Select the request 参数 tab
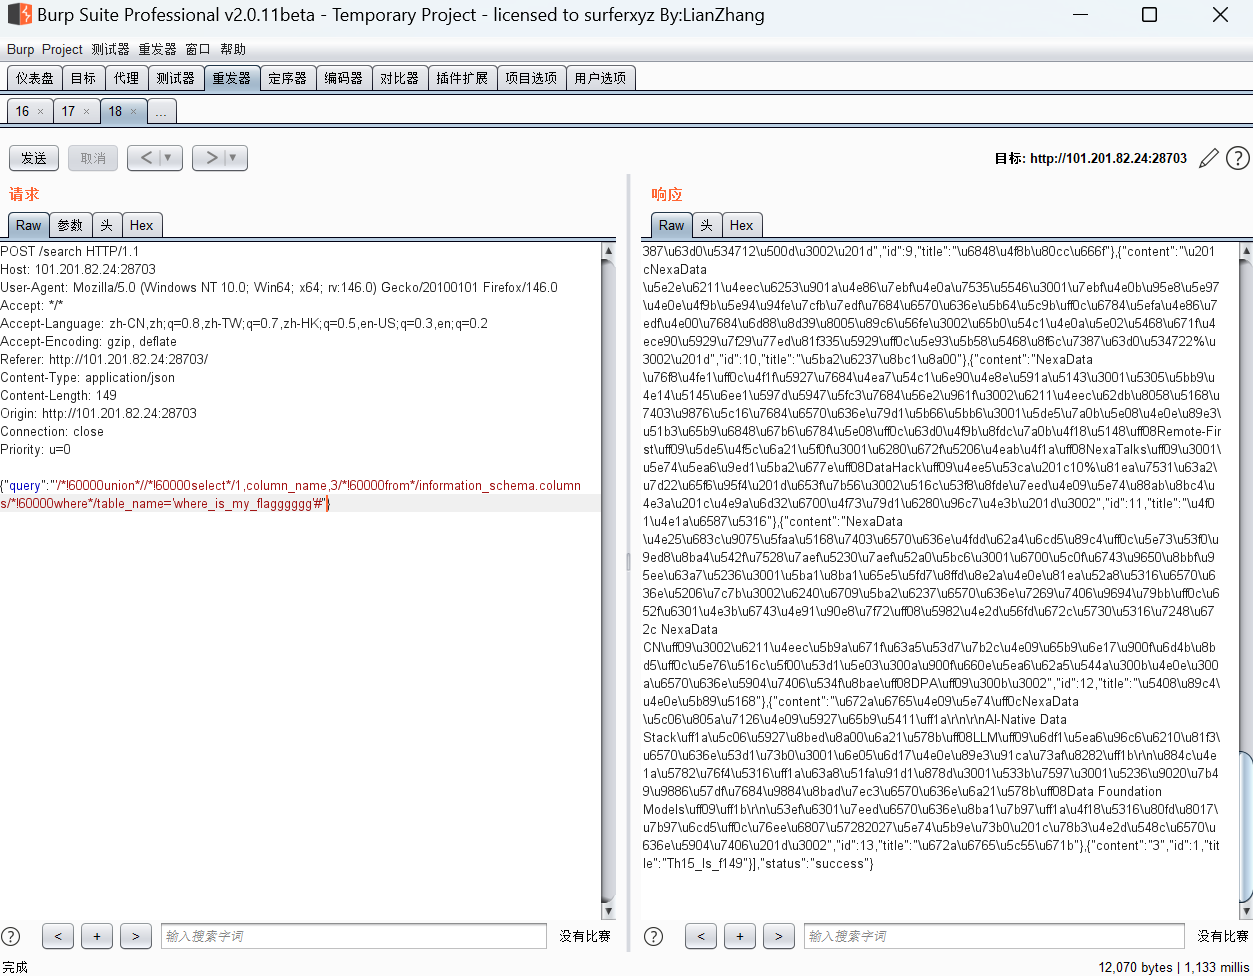 [x=70, y=225]
